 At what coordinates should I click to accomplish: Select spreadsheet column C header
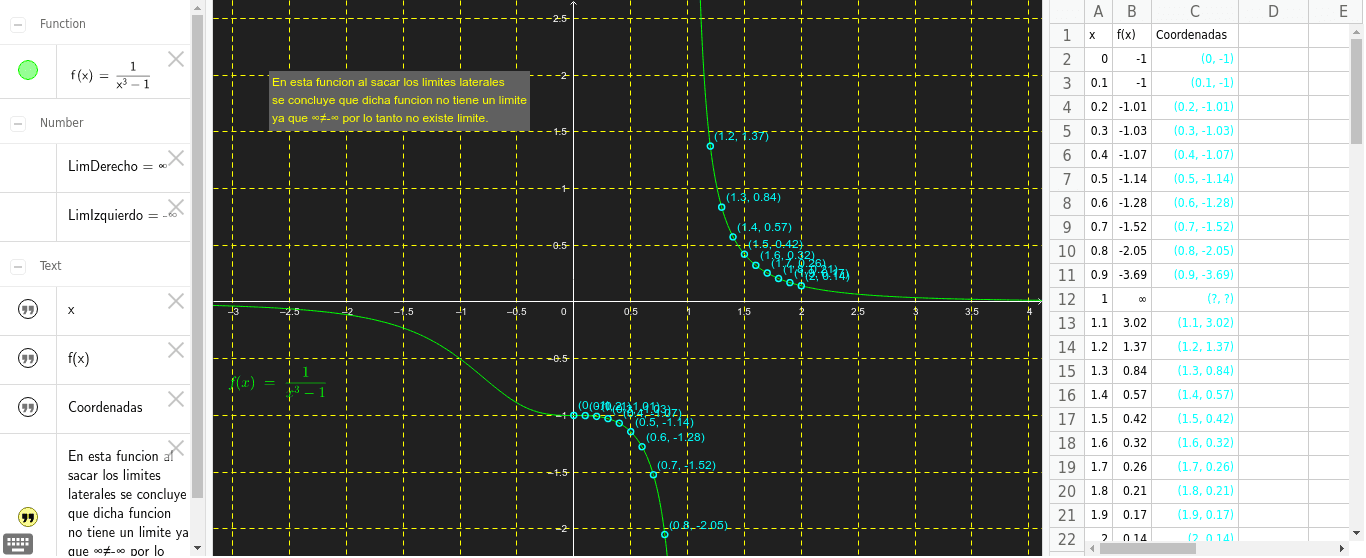coord(1195,12)
